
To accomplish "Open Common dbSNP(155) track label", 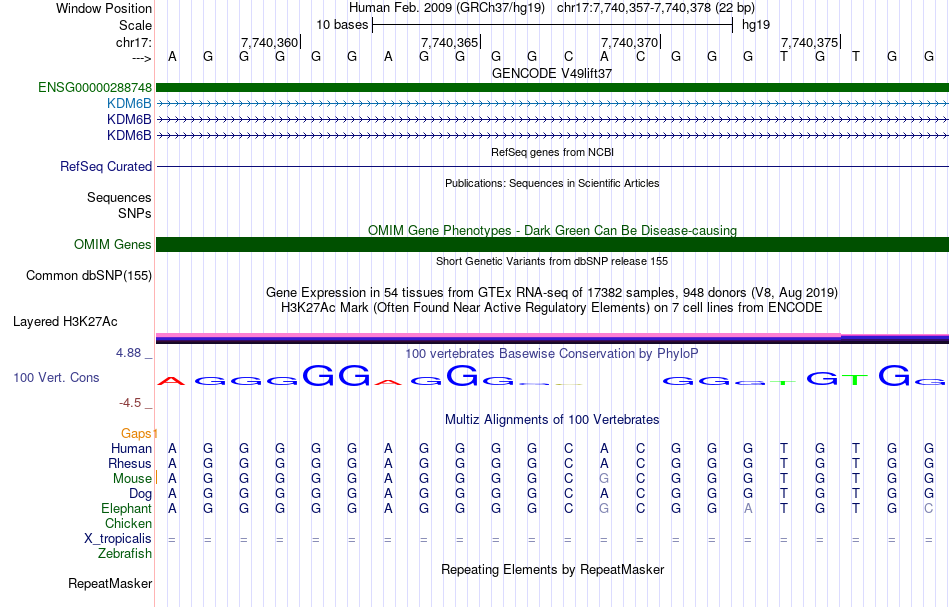I will click(x=89, y=276).
